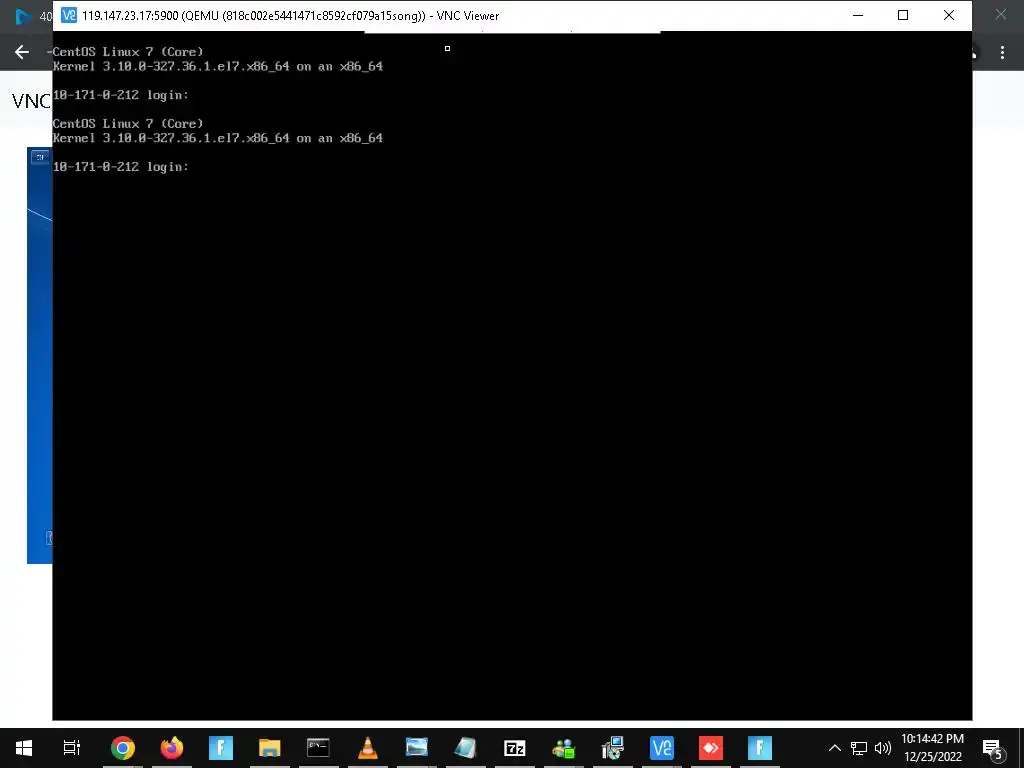
Task: Open the network status tray icon
Action: pos(859,748)
